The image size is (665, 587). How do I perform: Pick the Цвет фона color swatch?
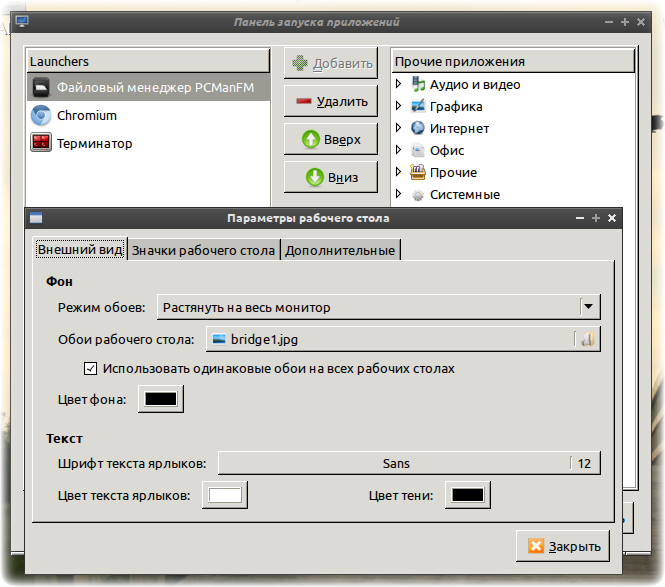pos(161,399)
